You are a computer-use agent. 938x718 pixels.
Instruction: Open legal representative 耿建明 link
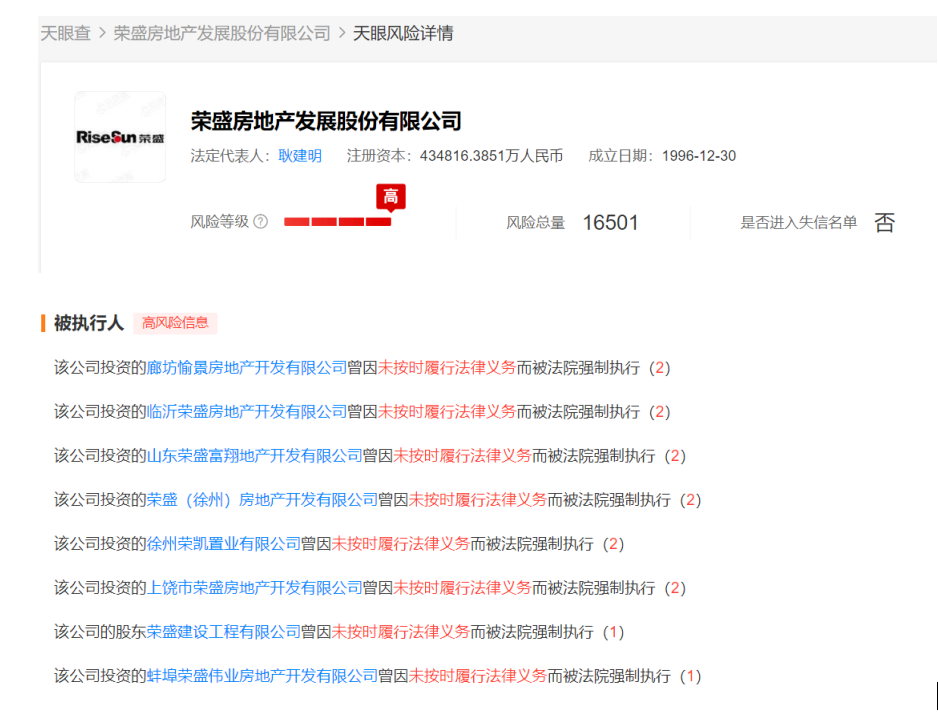point(300,156)
